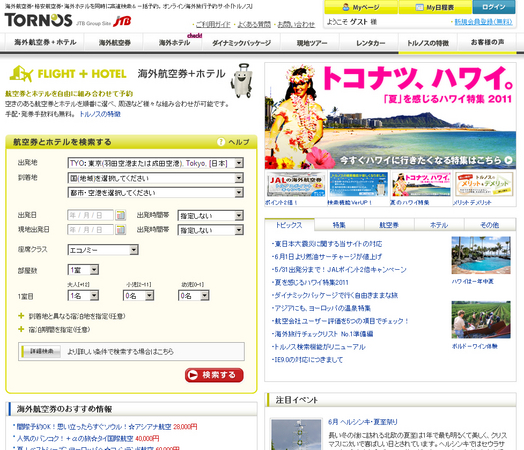Click 検索機能VerUP banner thumbnail
The image size is (524, 450).
[359, 184]
